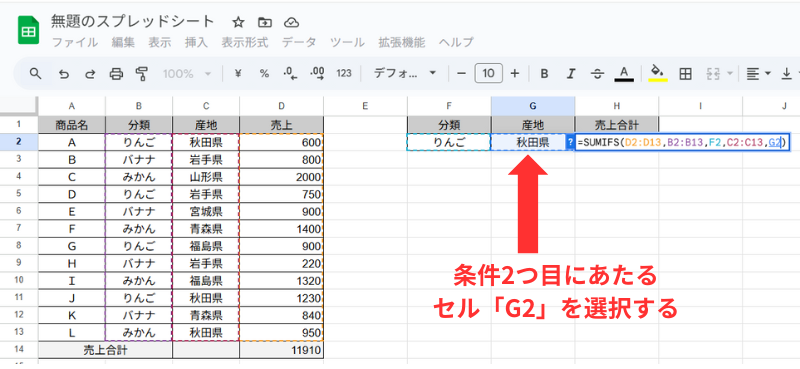Redo the last action
The image size is (800, 369).
coord(90,73)
